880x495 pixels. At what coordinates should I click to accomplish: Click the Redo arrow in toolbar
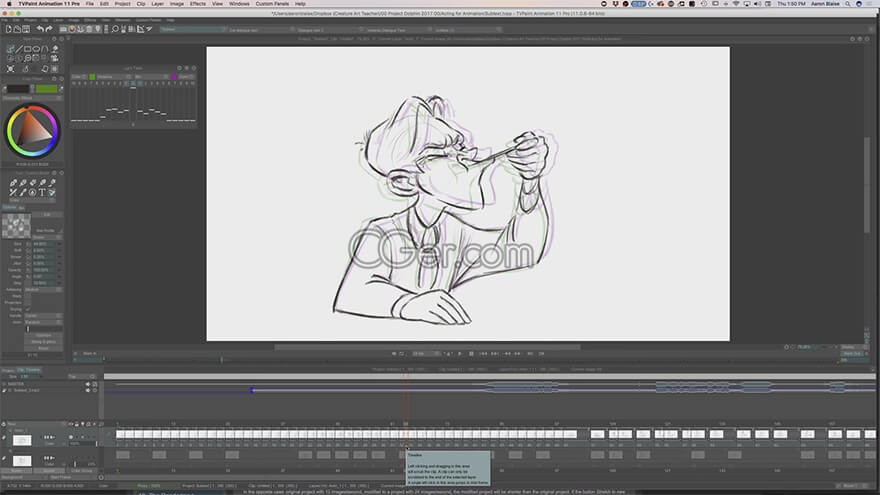[x=49, y=29]
